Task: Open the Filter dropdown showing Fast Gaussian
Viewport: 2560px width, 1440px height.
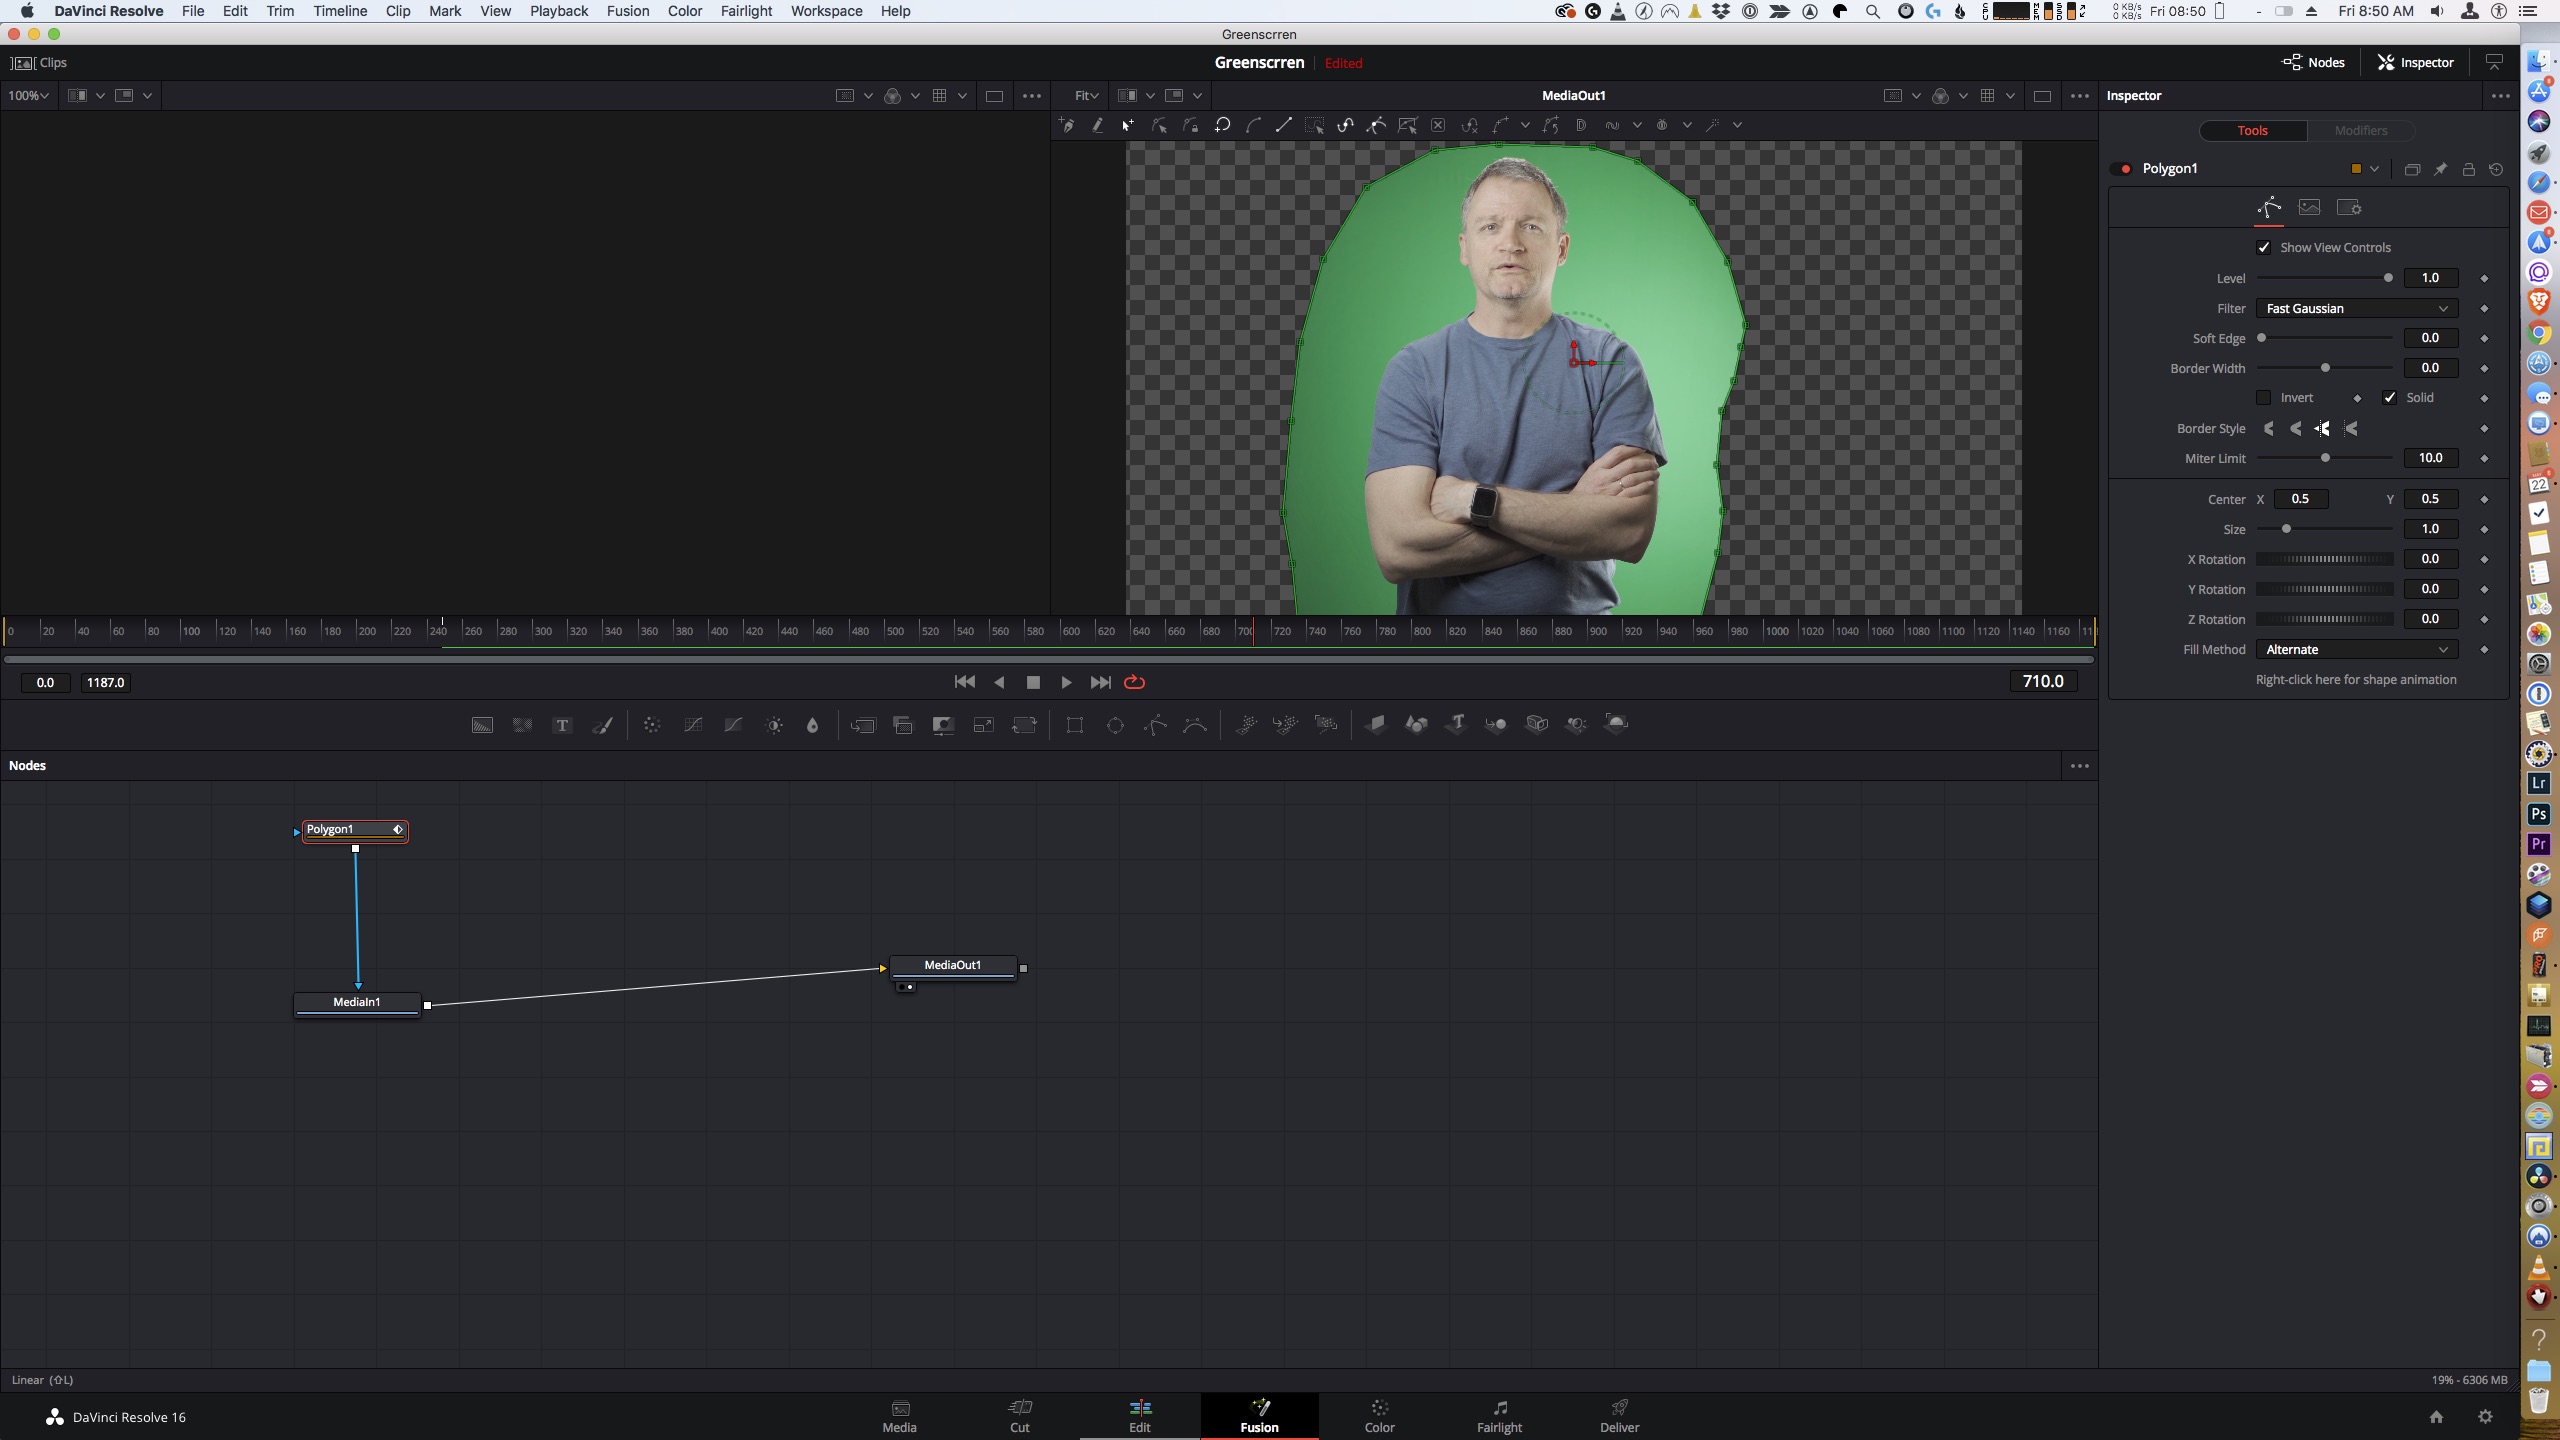Action: tap(2356, 308)
